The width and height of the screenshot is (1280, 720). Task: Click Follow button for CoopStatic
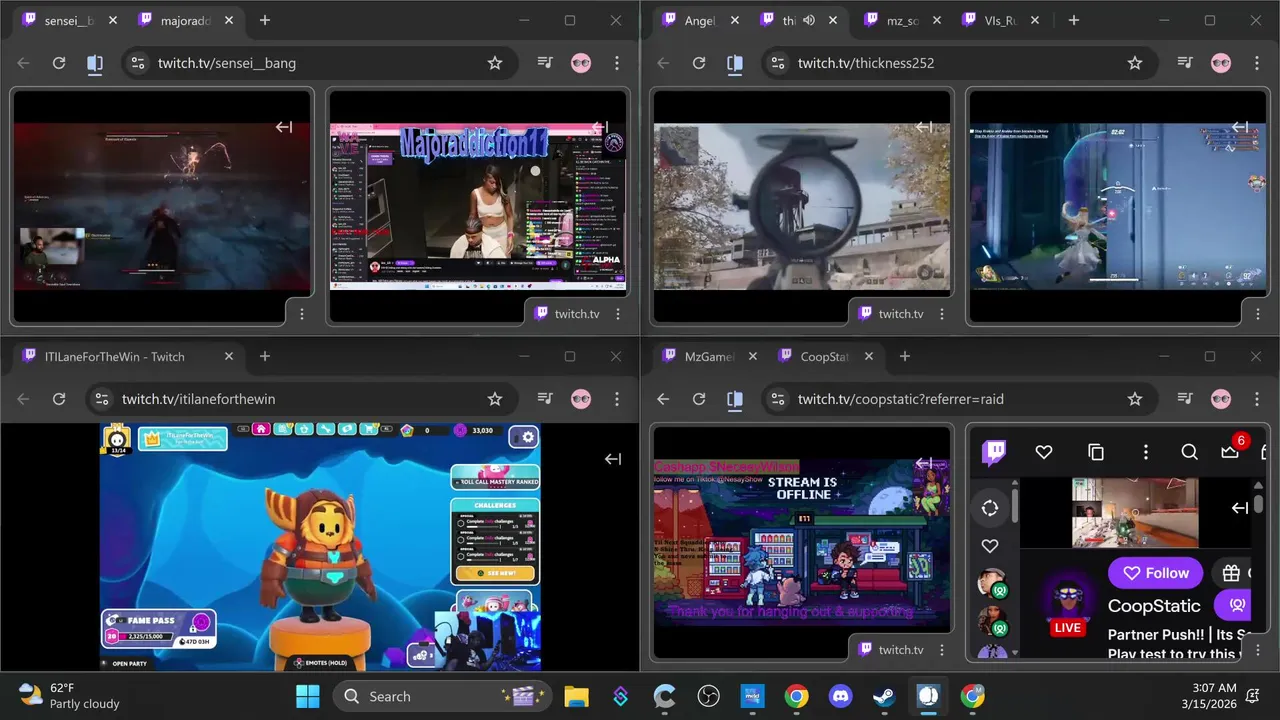1155,573
